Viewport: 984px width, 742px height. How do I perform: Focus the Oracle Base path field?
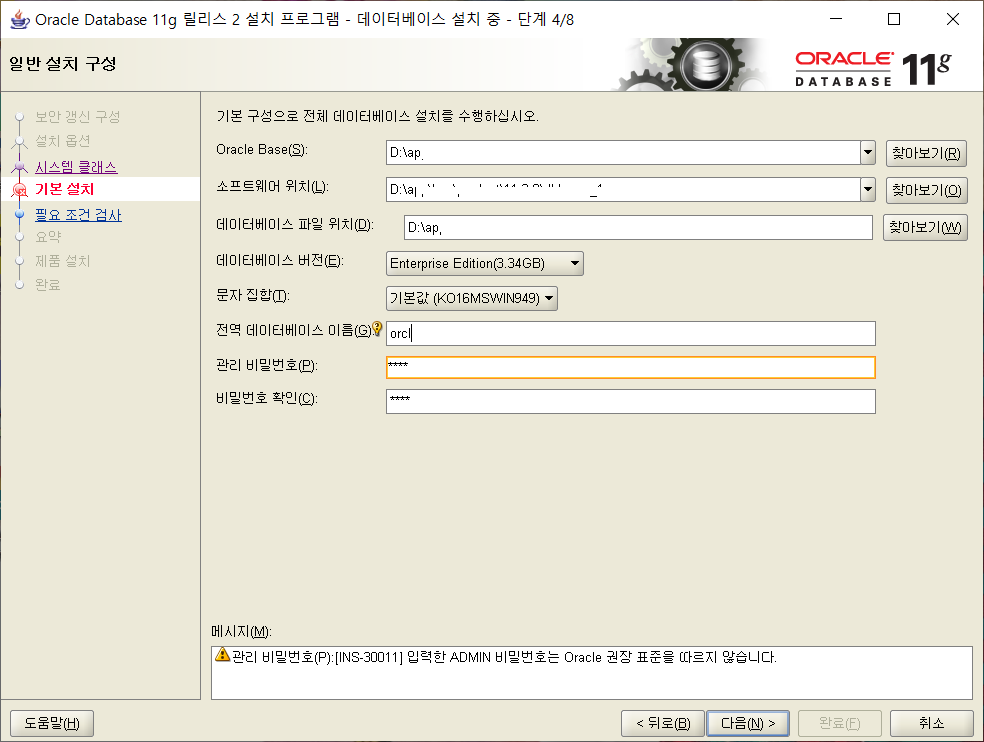click(x=623, y=153)
